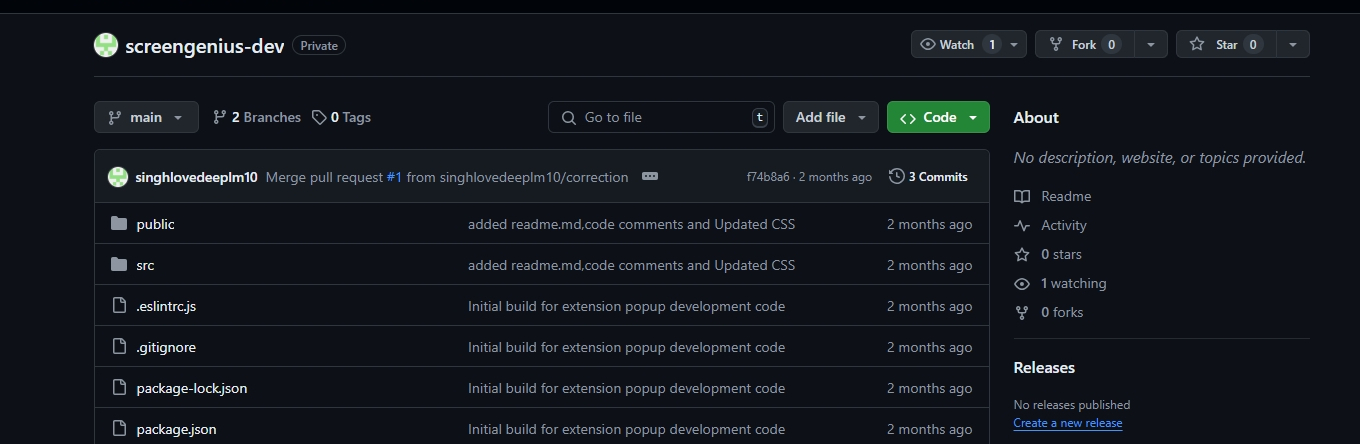This screenshot has width=1360, height=444.
Task: View the 0 forks link in About
Action: point(1049,312)
